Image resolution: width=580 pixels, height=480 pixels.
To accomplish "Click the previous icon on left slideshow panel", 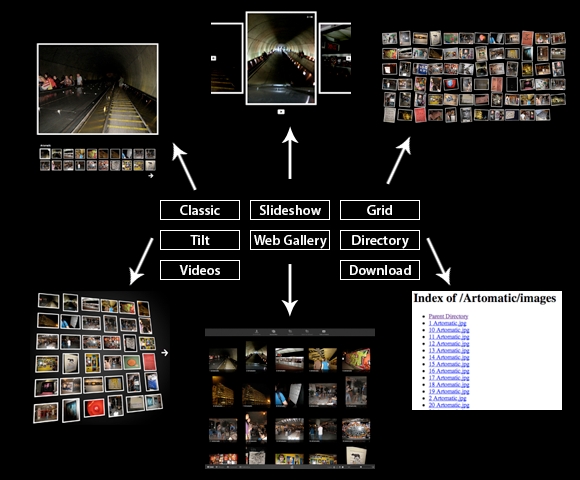I will [x=213, y=58].
